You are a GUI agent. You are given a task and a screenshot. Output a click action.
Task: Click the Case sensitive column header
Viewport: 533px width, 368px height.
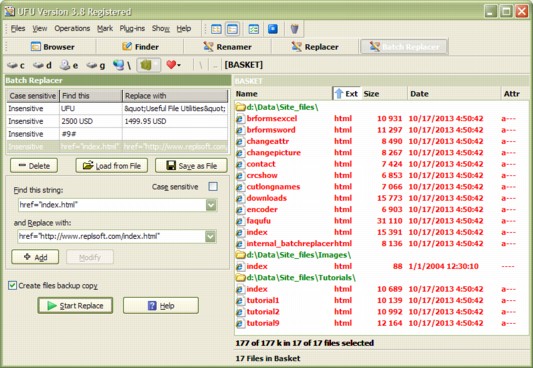point(33,96)
